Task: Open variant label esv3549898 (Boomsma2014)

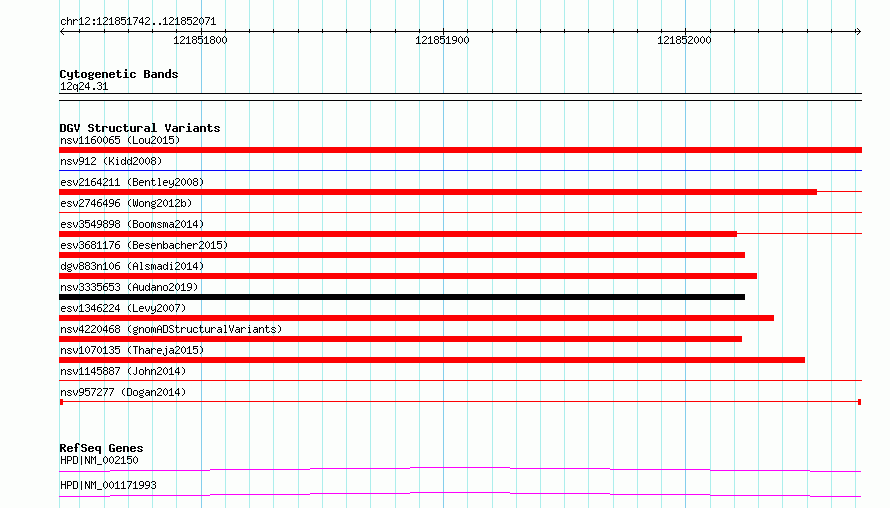Action: click(132, 224)
